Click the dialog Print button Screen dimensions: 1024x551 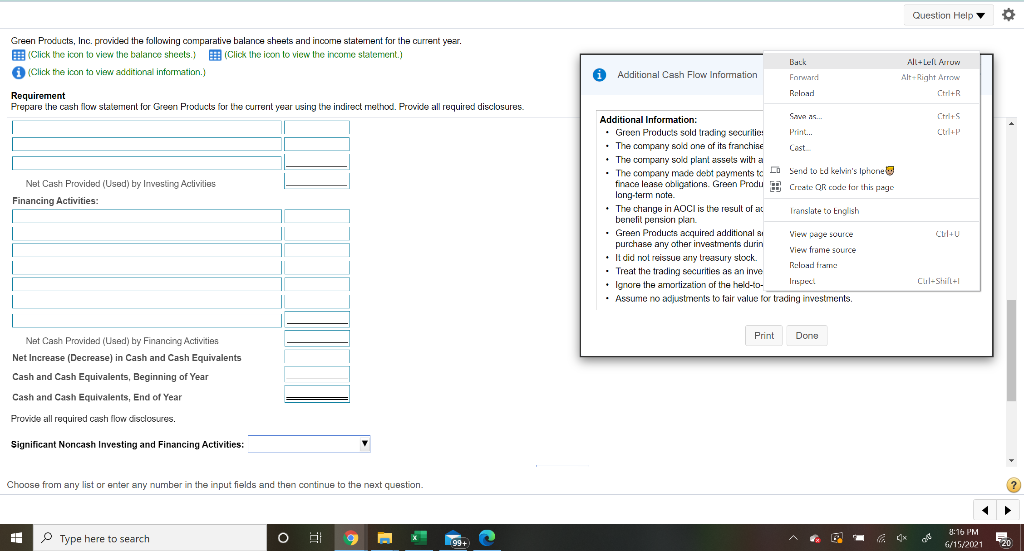[763, 336]
